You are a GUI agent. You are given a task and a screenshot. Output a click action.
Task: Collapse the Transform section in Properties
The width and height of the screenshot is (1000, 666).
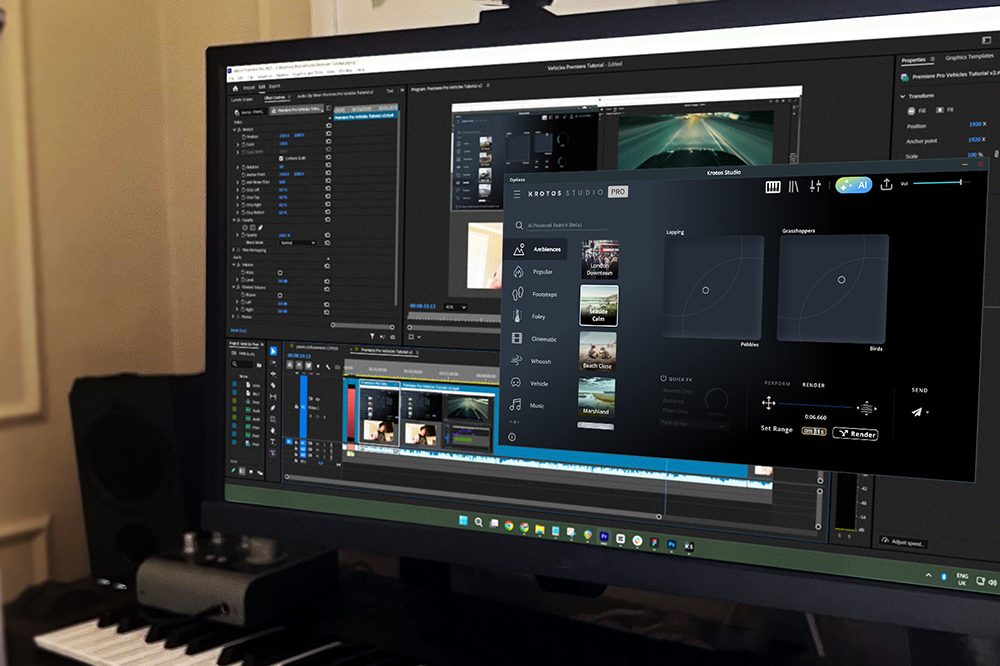[902, 96]
